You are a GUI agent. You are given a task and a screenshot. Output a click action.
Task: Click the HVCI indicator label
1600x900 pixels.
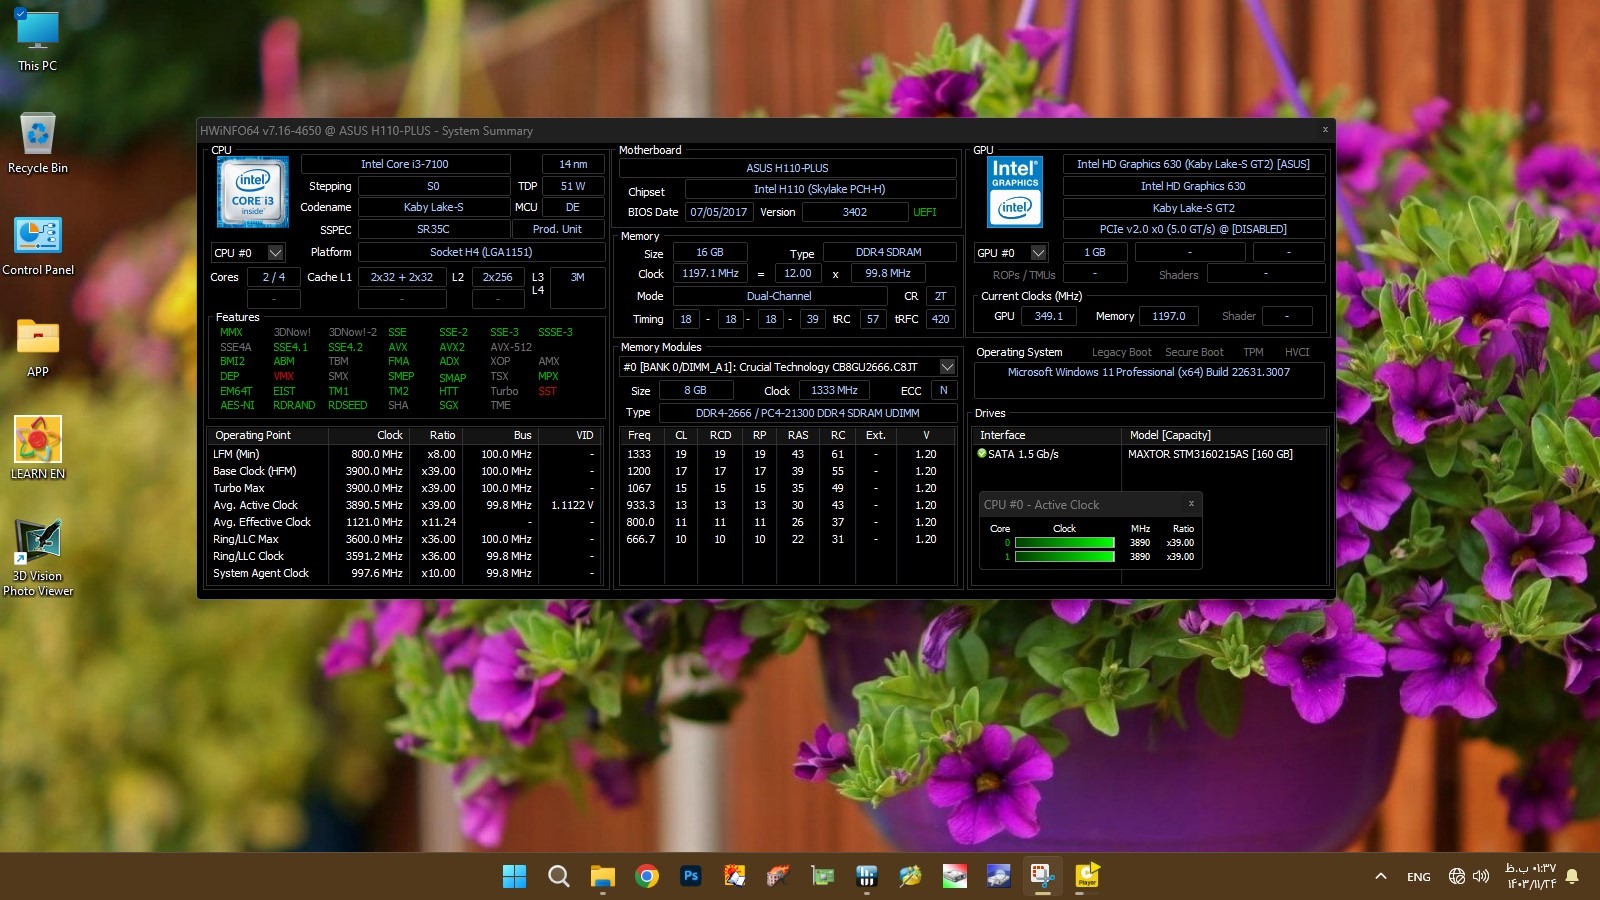(x=1297, y=352)
